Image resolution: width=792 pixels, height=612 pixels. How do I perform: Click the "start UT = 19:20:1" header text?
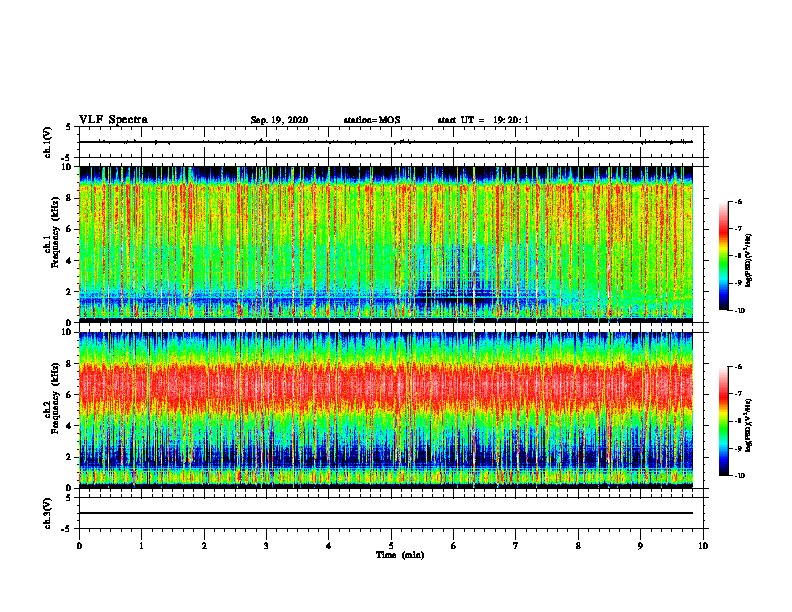tap(483, 120)
